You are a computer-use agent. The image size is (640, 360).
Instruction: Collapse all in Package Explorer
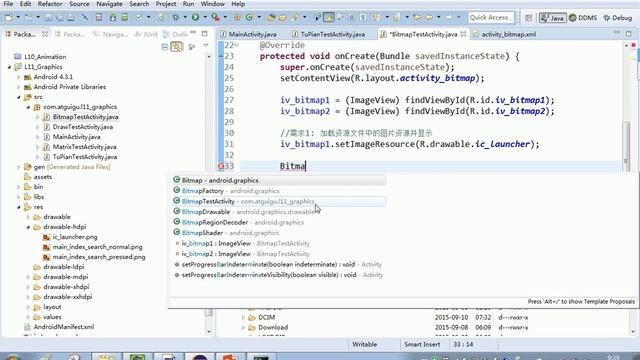(164, 47)
